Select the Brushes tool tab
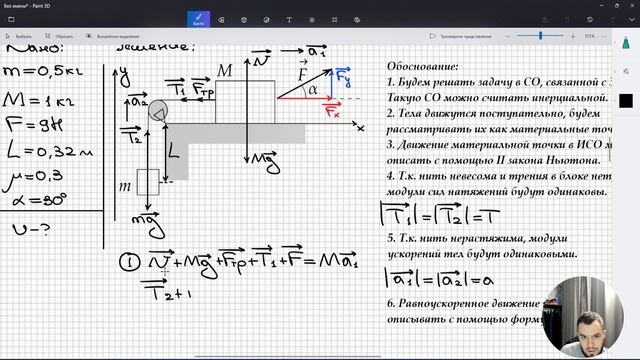 click(x=199, y=20)
